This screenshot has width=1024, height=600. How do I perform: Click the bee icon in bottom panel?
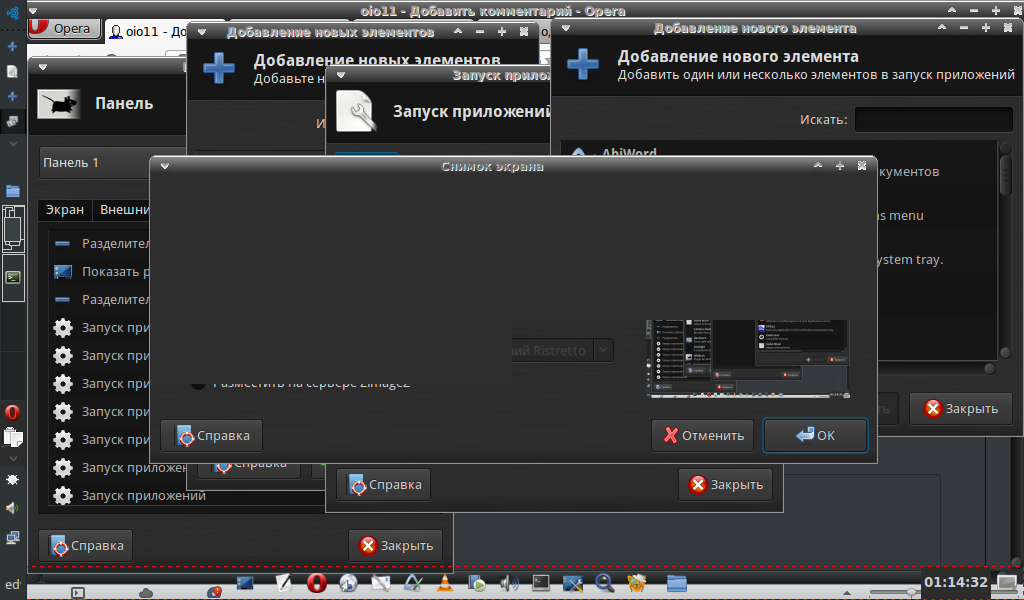(x=637, y=582)
